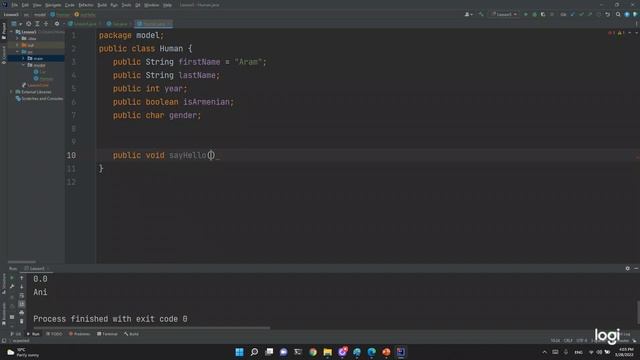Open the user account icon in toolbar
This screenshot has height=360, width=640.
pos(468,14)
